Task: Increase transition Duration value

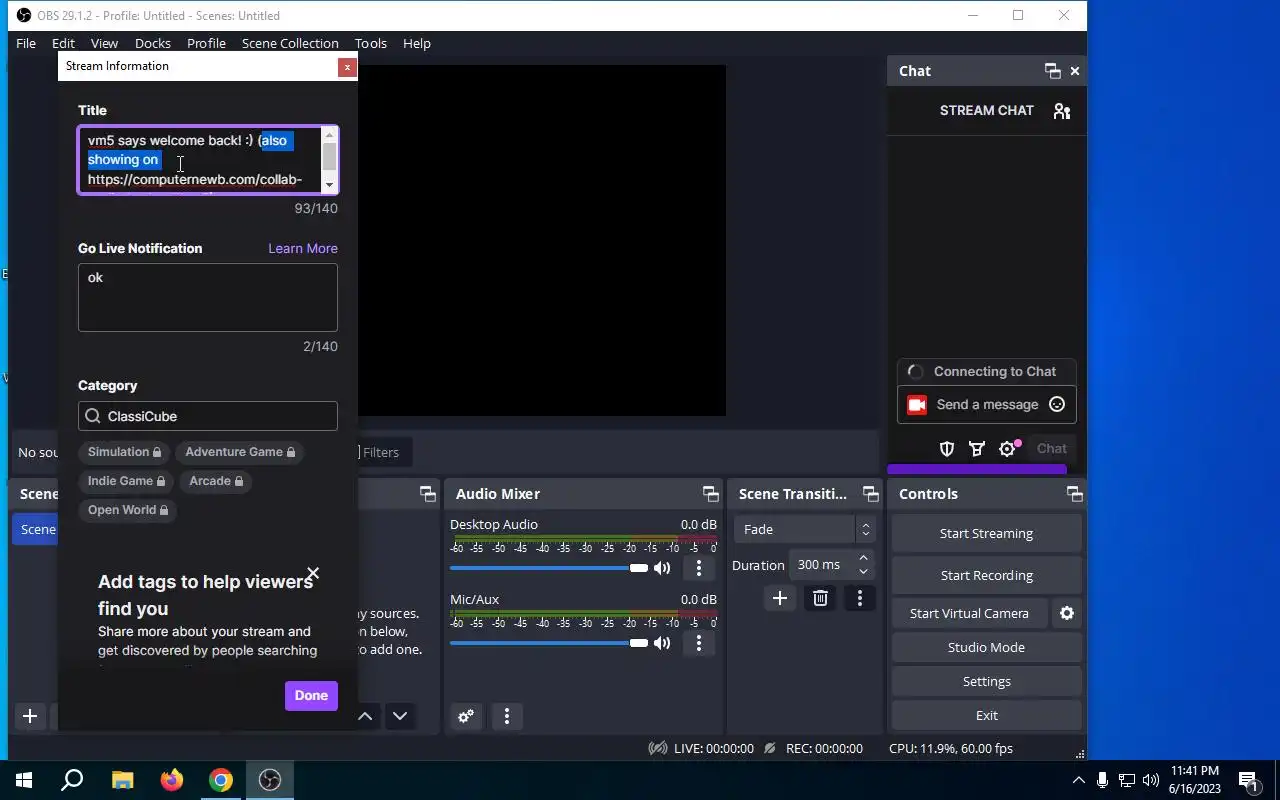Action: pyautogui.click(x=864, y=558)
